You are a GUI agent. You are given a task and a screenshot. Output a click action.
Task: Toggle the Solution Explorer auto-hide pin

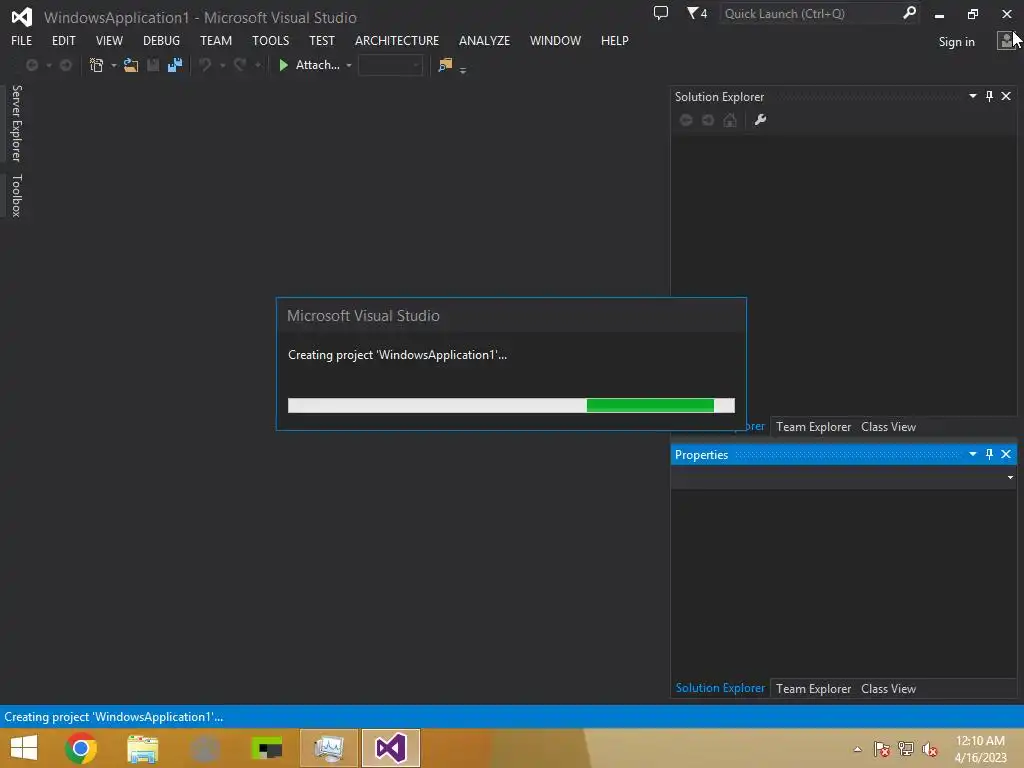[x=989, y=96]
